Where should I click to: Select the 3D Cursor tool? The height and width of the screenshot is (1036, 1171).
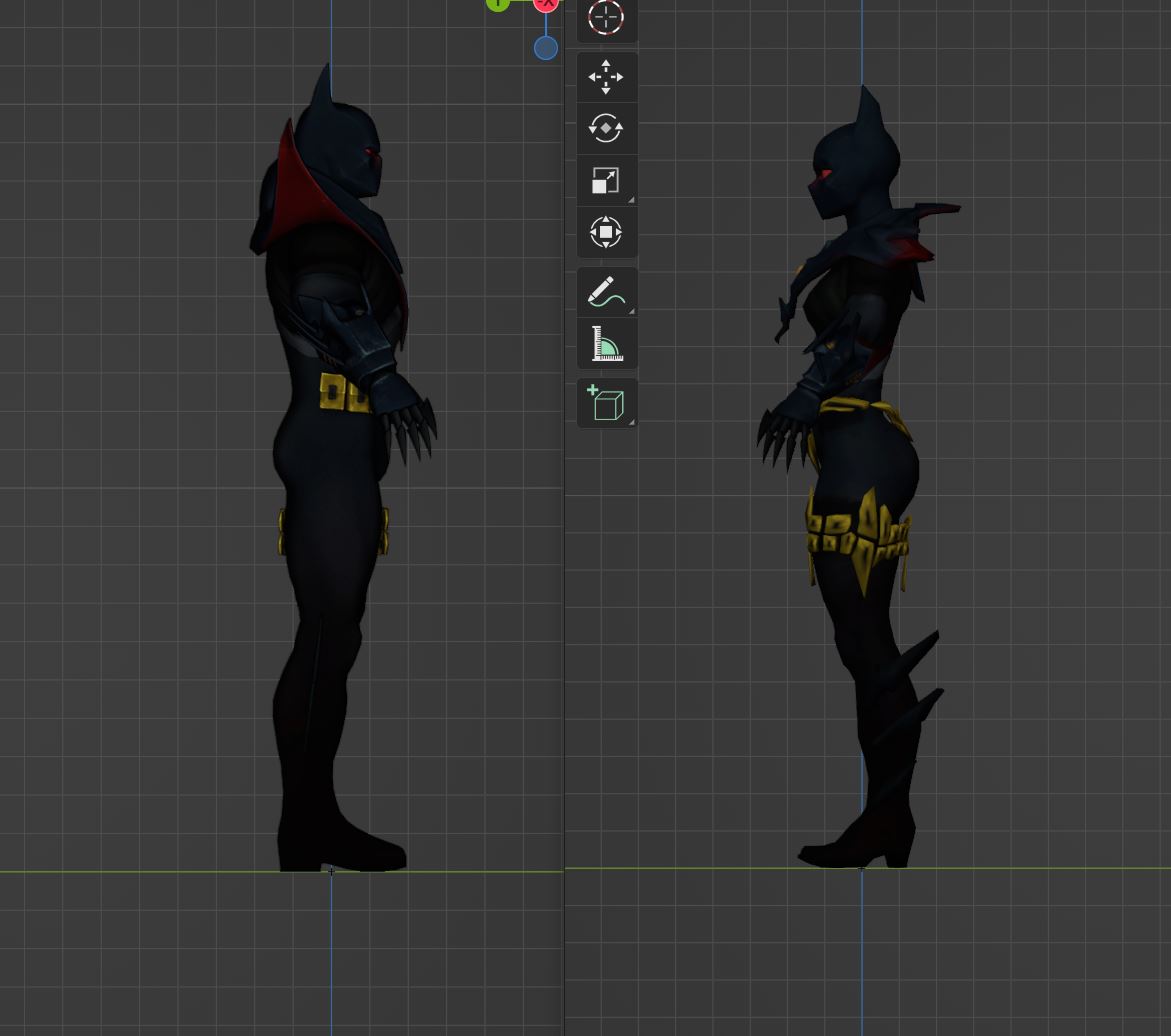point(606,18)
